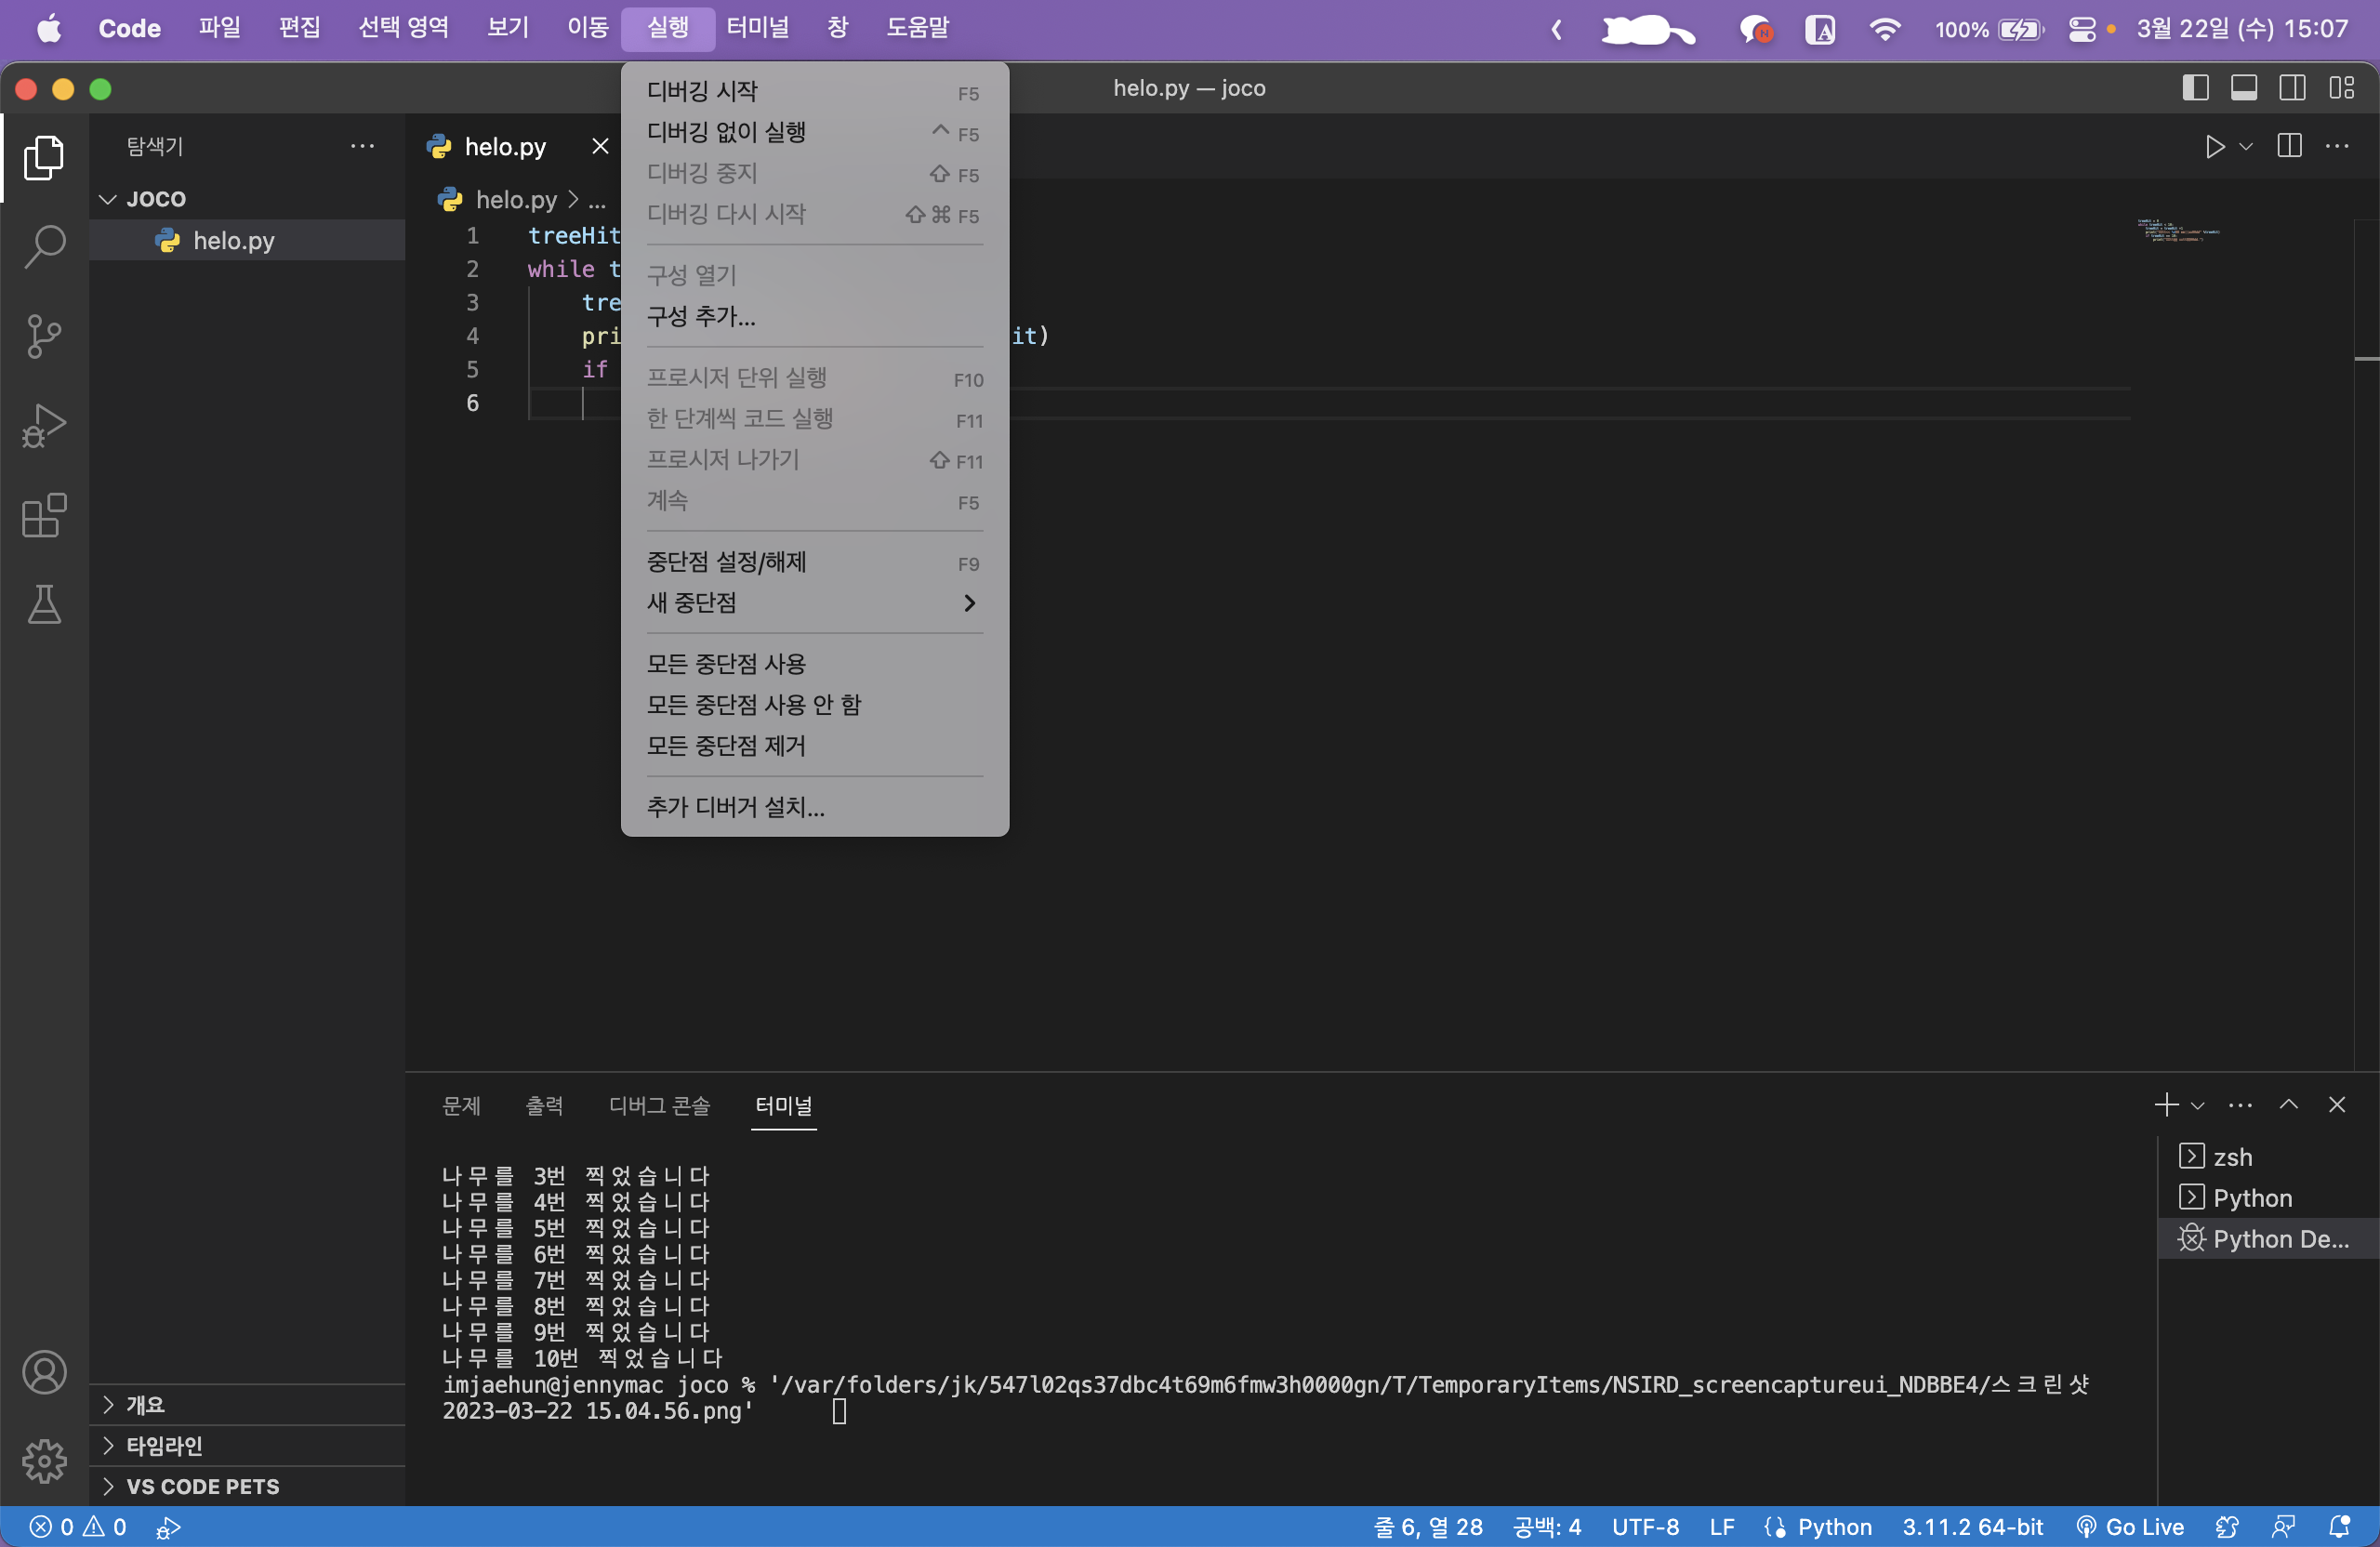Close the helo.py editor tab
The height and width of the screenshot is (1547, 2380).
600,147
